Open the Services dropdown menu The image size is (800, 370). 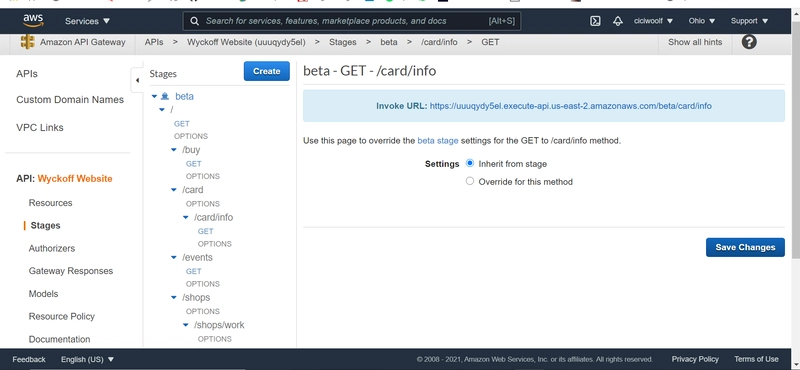87,21
